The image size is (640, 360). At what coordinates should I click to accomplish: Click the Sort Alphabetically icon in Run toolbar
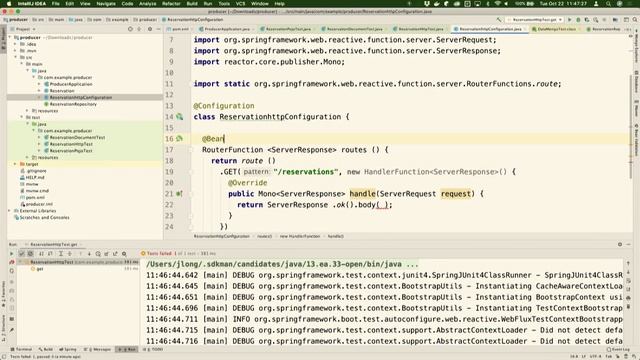pos(41,253)
